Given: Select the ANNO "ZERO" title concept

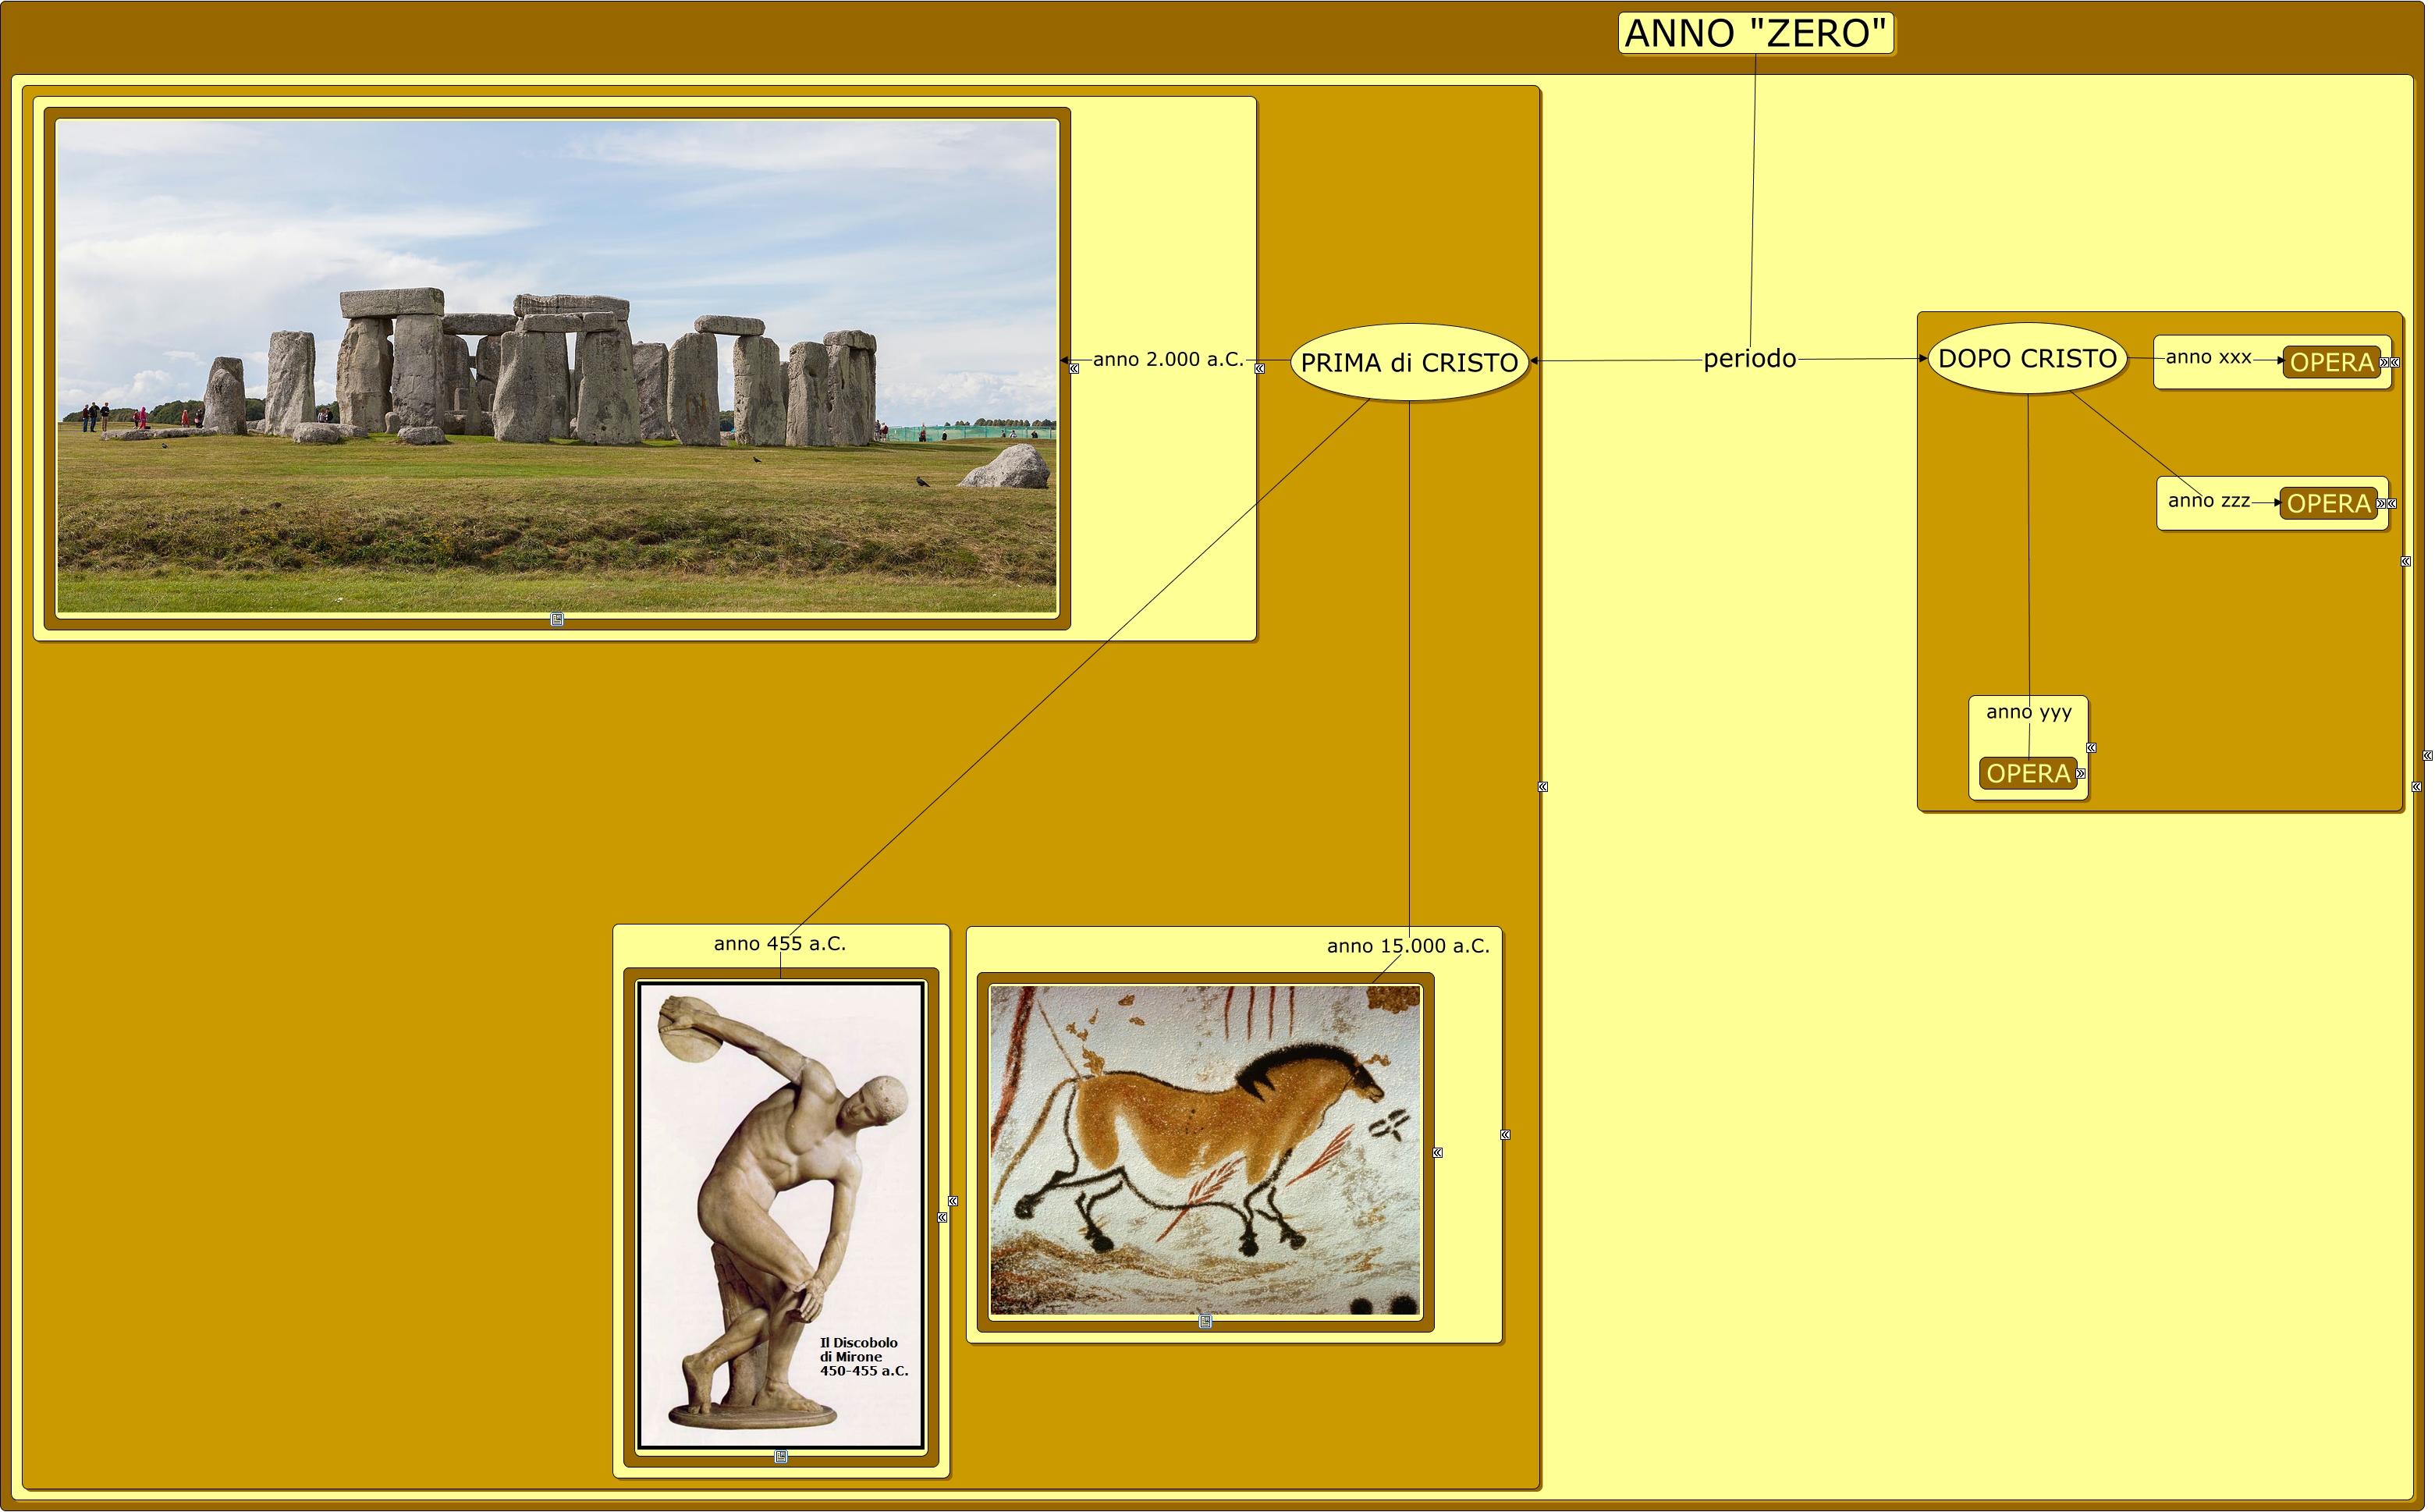Looking at the screenshot, I should 1755,33.
